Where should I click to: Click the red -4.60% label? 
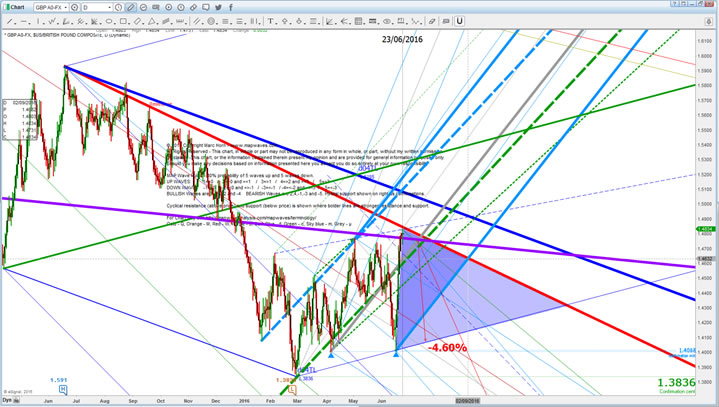coord(446,348)
